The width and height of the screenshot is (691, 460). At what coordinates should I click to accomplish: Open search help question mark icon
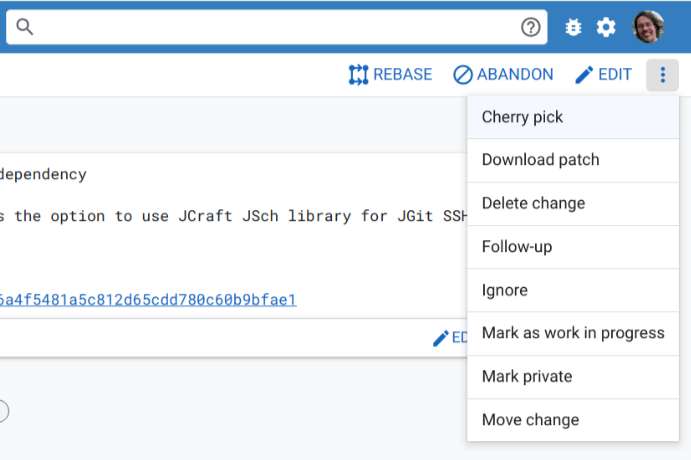(x=531, y=27)
